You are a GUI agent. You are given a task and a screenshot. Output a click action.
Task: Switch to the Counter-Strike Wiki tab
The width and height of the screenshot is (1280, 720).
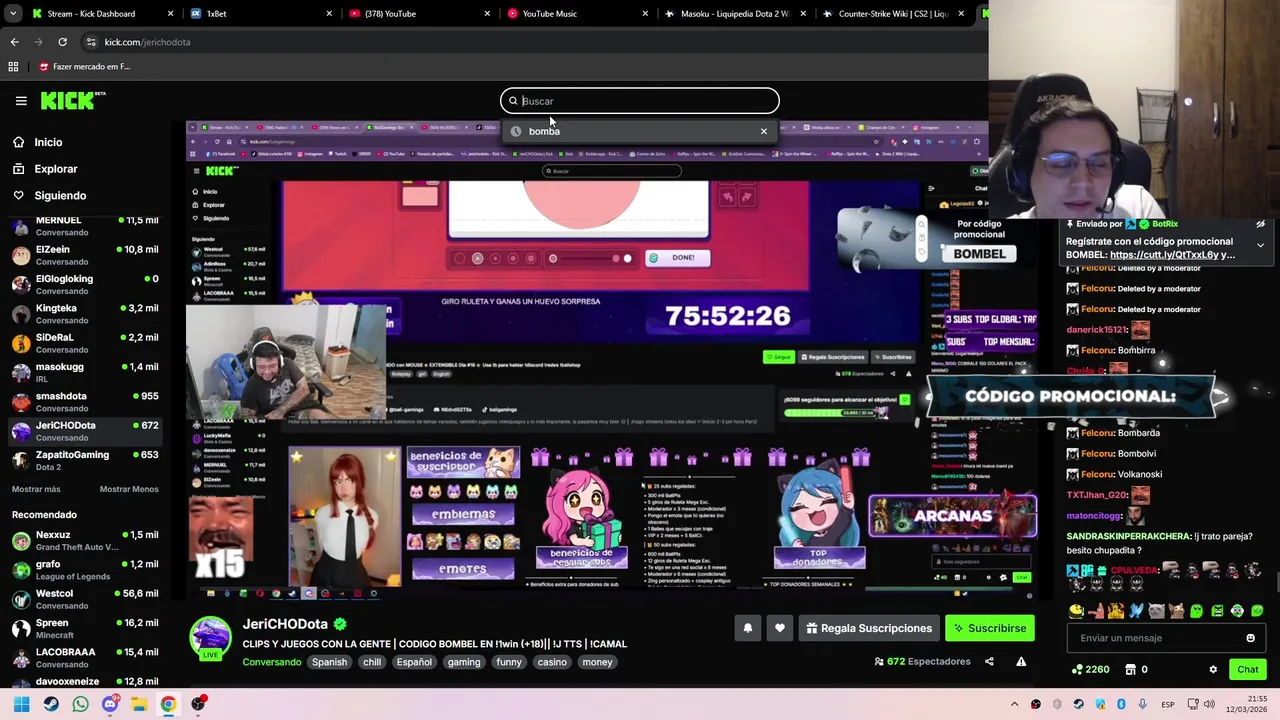[894, 14]
